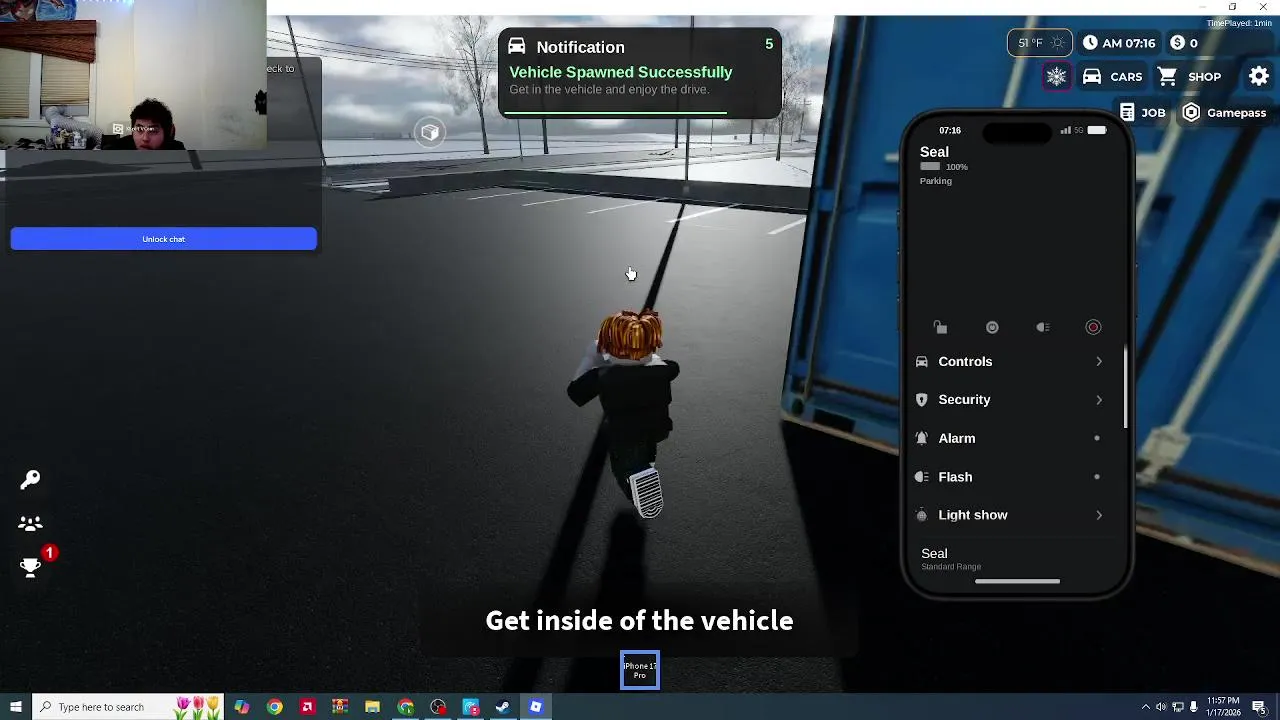Click the key icon on left side

coord(30,480)
